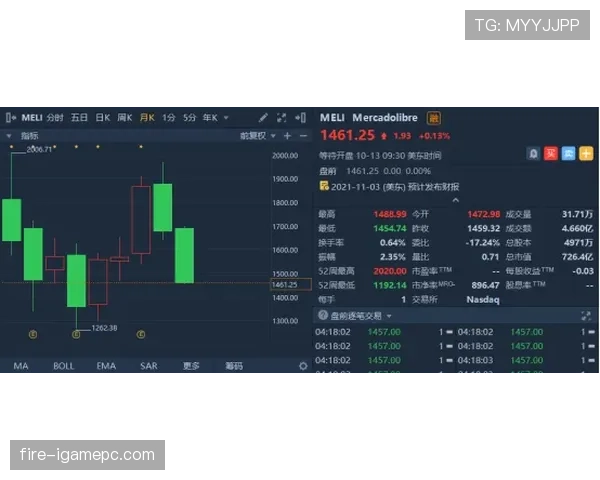Zoom out the chart with the minus icon
The height and width of the screenshot is (480, 600).
[303, 136]
